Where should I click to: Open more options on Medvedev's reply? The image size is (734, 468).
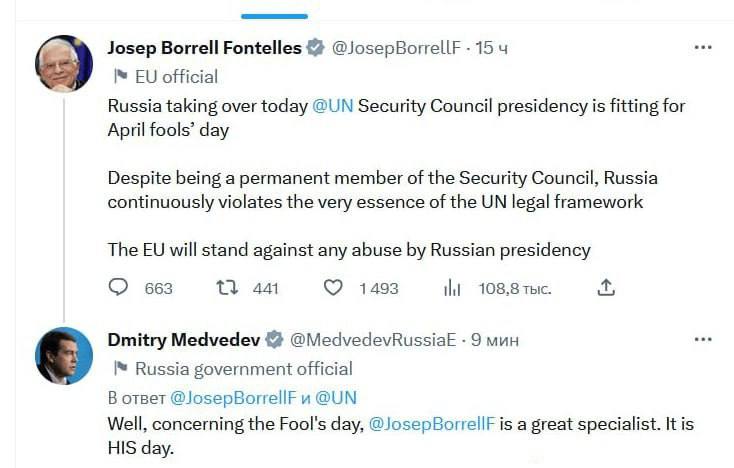pos(703,339)
